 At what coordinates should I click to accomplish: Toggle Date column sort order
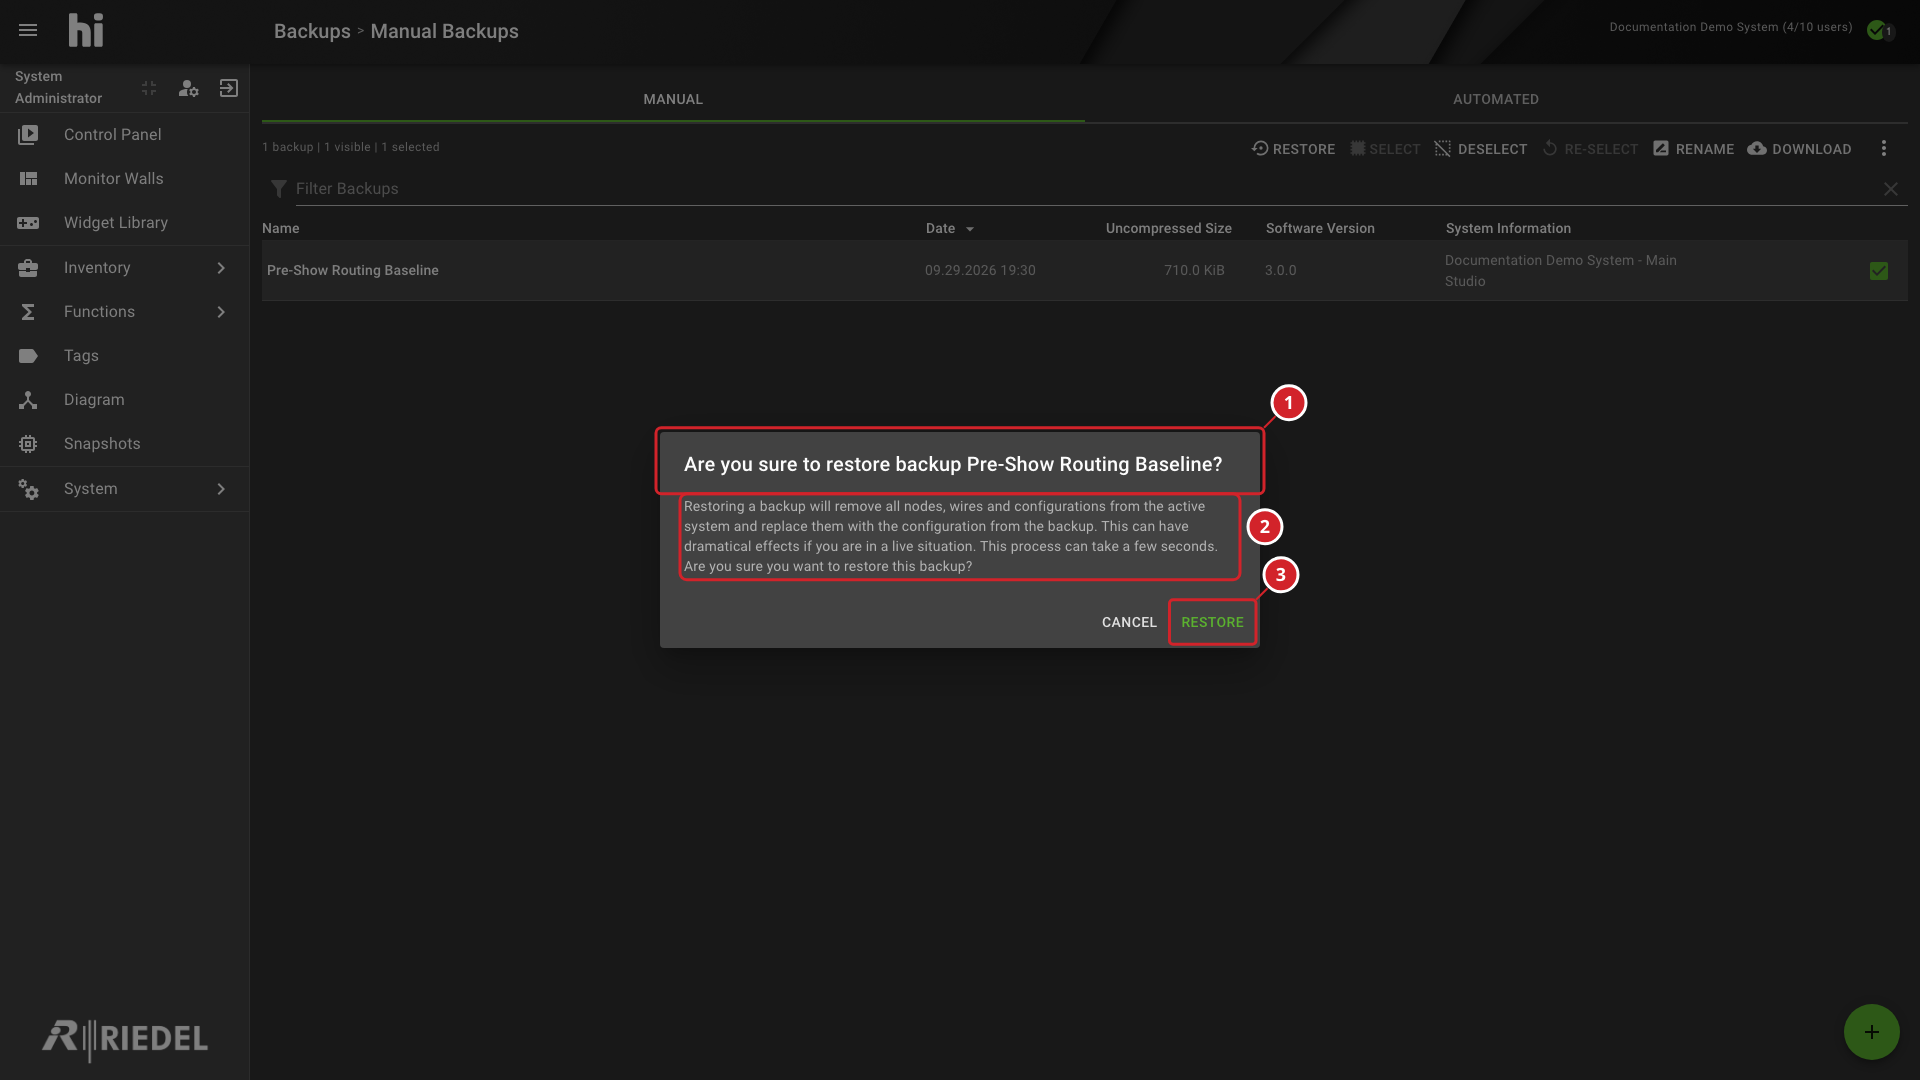tap(949, 228)
